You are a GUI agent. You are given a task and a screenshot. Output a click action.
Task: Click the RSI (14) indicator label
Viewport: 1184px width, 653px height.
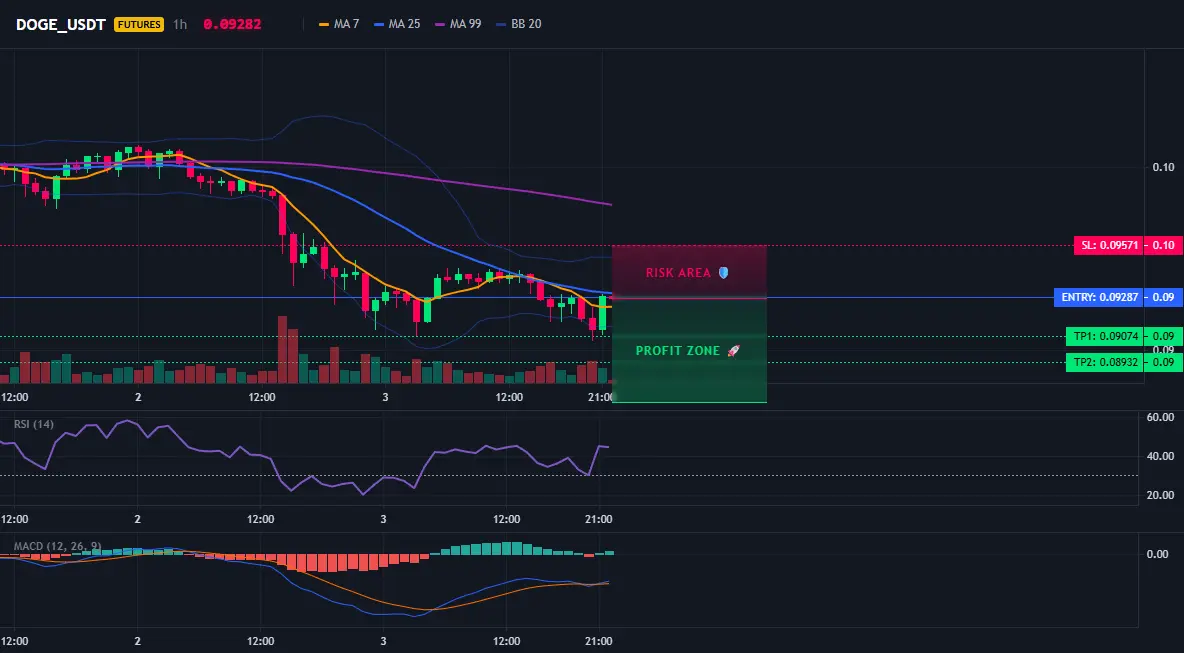click(34, 424)
